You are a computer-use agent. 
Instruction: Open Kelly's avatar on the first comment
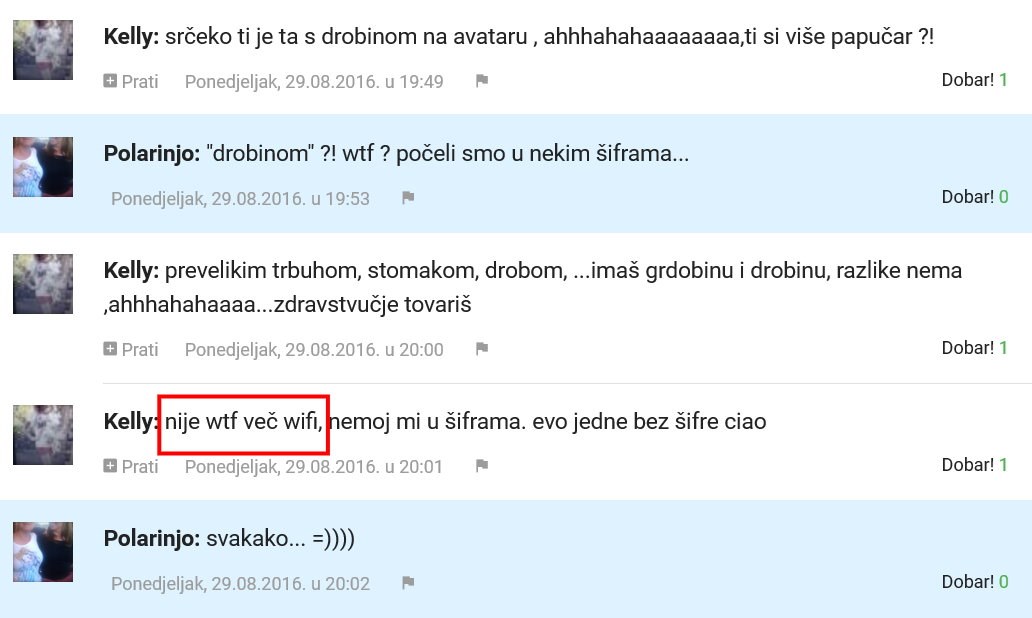click(x=43, y=50)
